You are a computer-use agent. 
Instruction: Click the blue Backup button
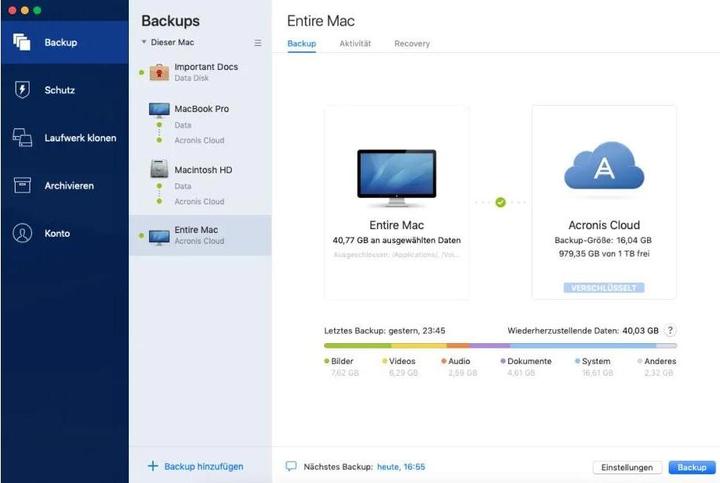[x=692, y=467]
